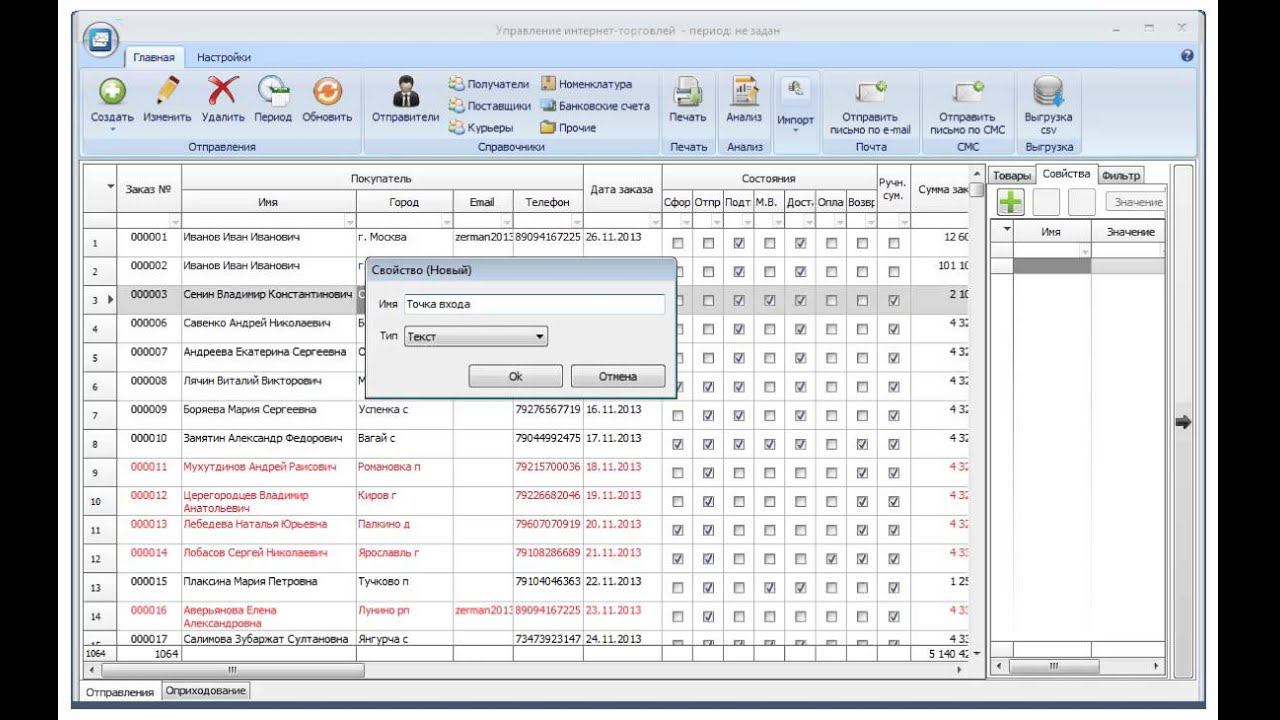Click the date 20.11.2013 cell
Screen dimensions: 1280x720
[x=613, y=524]
